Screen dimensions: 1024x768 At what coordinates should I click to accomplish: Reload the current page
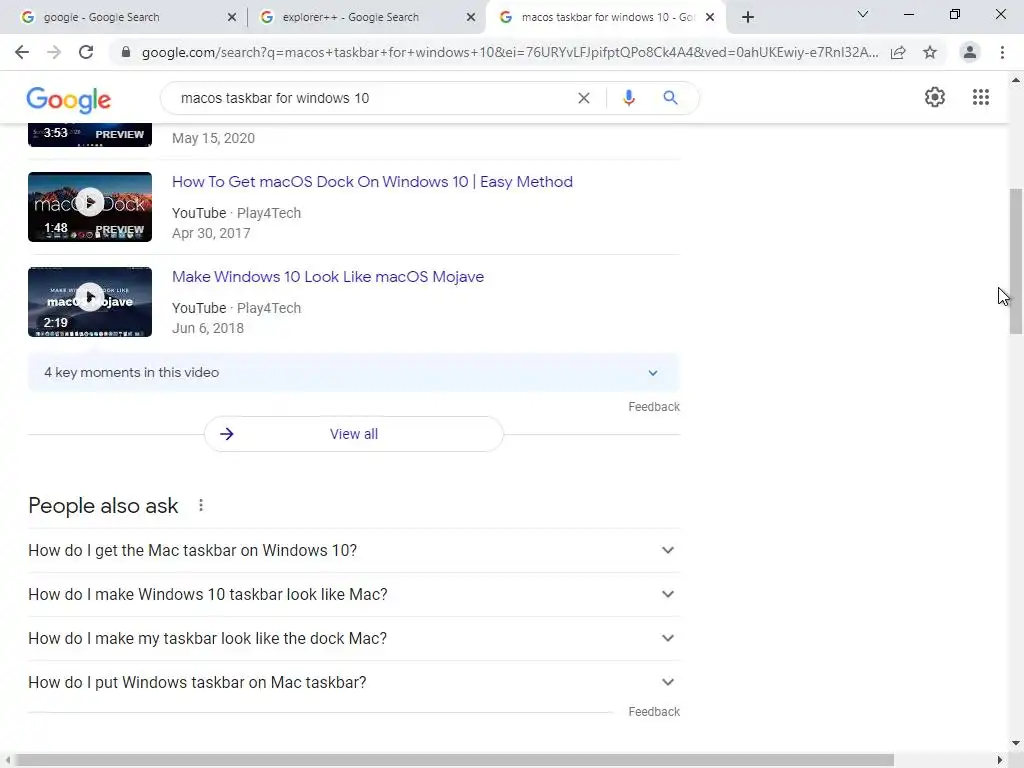click(86, 52)
